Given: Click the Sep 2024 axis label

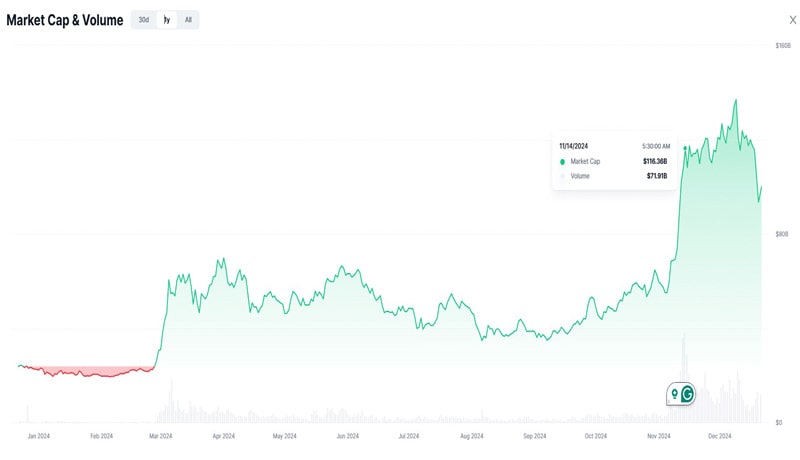Looking at the screenshot, I should click(x=535, y=436).
